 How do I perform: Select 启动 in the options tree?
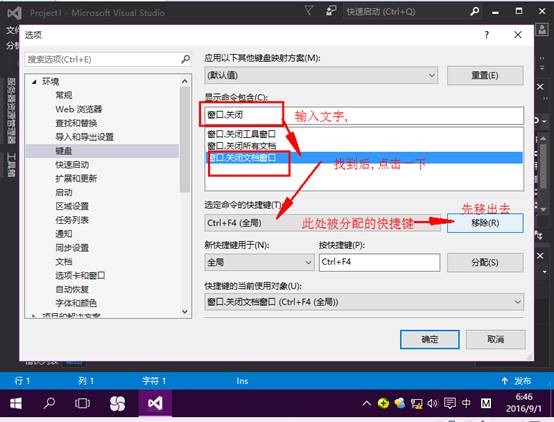pyautogui.click(x=64, y=193)
